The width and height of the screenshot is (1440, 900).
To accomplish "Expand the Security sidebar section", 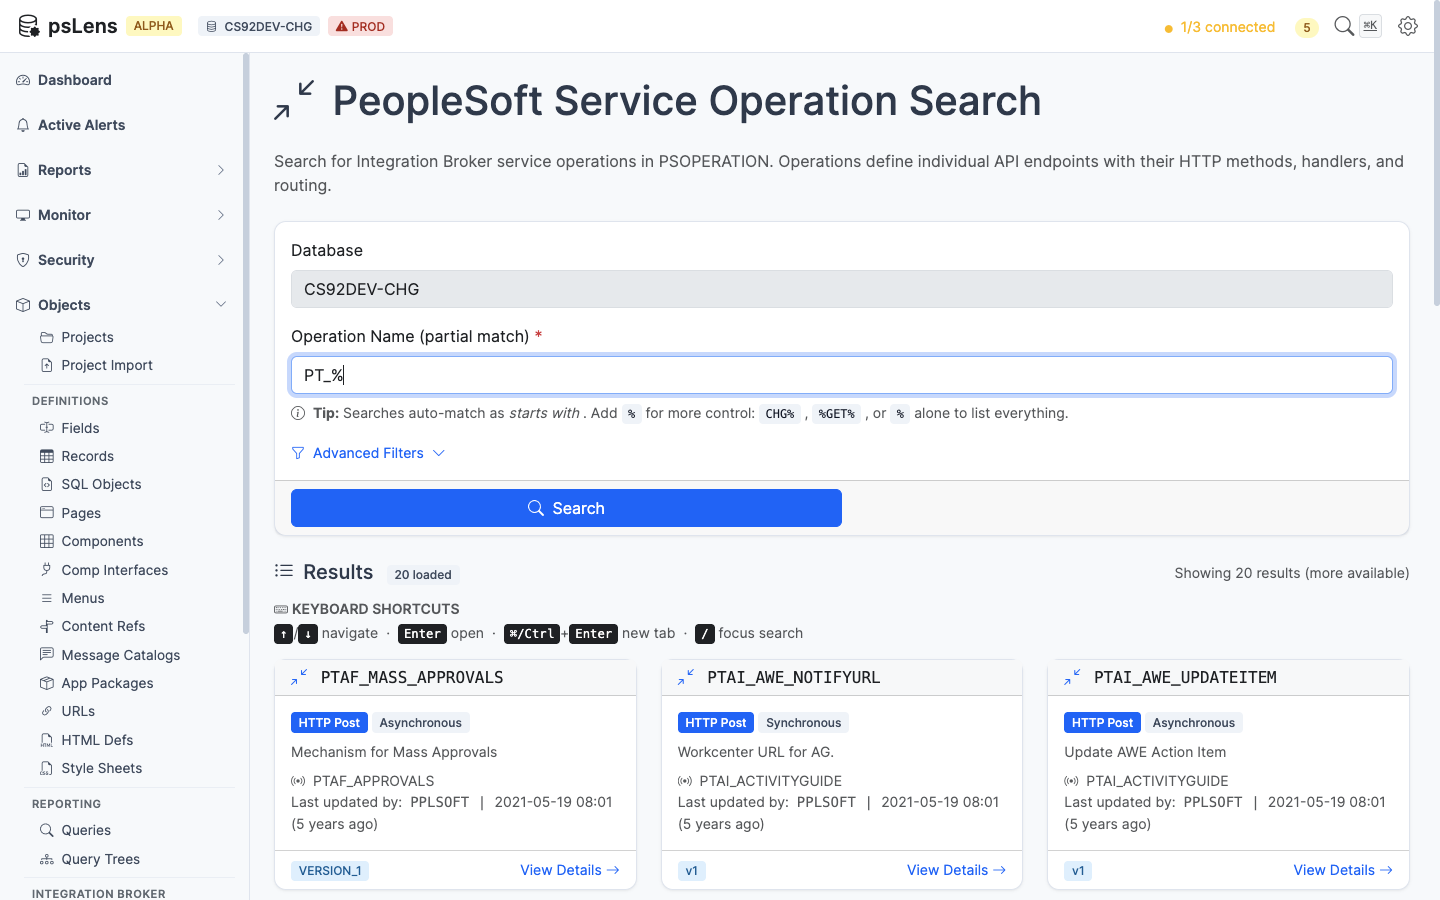I will (x=121, y=260).
